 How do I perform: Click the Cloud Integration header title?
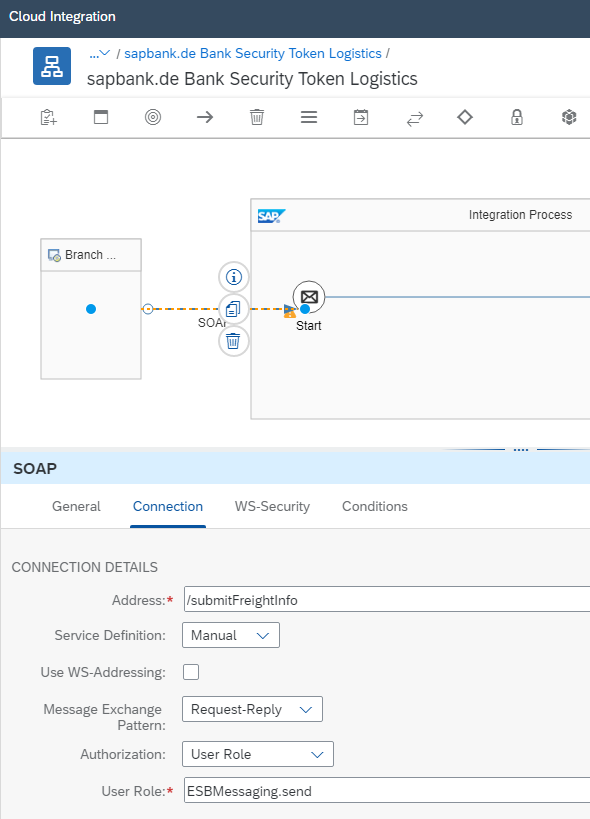62,17
